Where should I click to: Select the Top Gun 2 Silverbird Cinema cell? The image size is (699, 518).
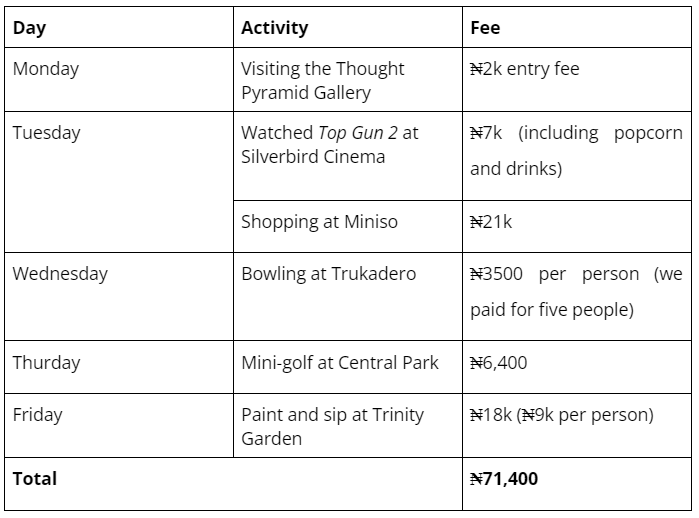click(x=329, y=145)
